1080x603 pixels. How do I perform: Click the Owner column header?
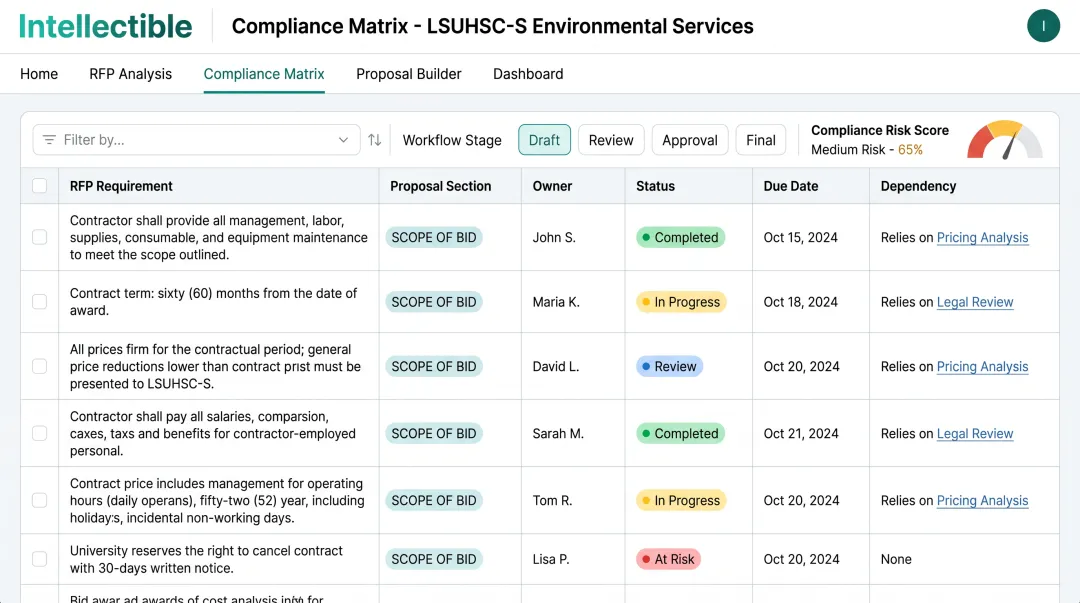552,186
